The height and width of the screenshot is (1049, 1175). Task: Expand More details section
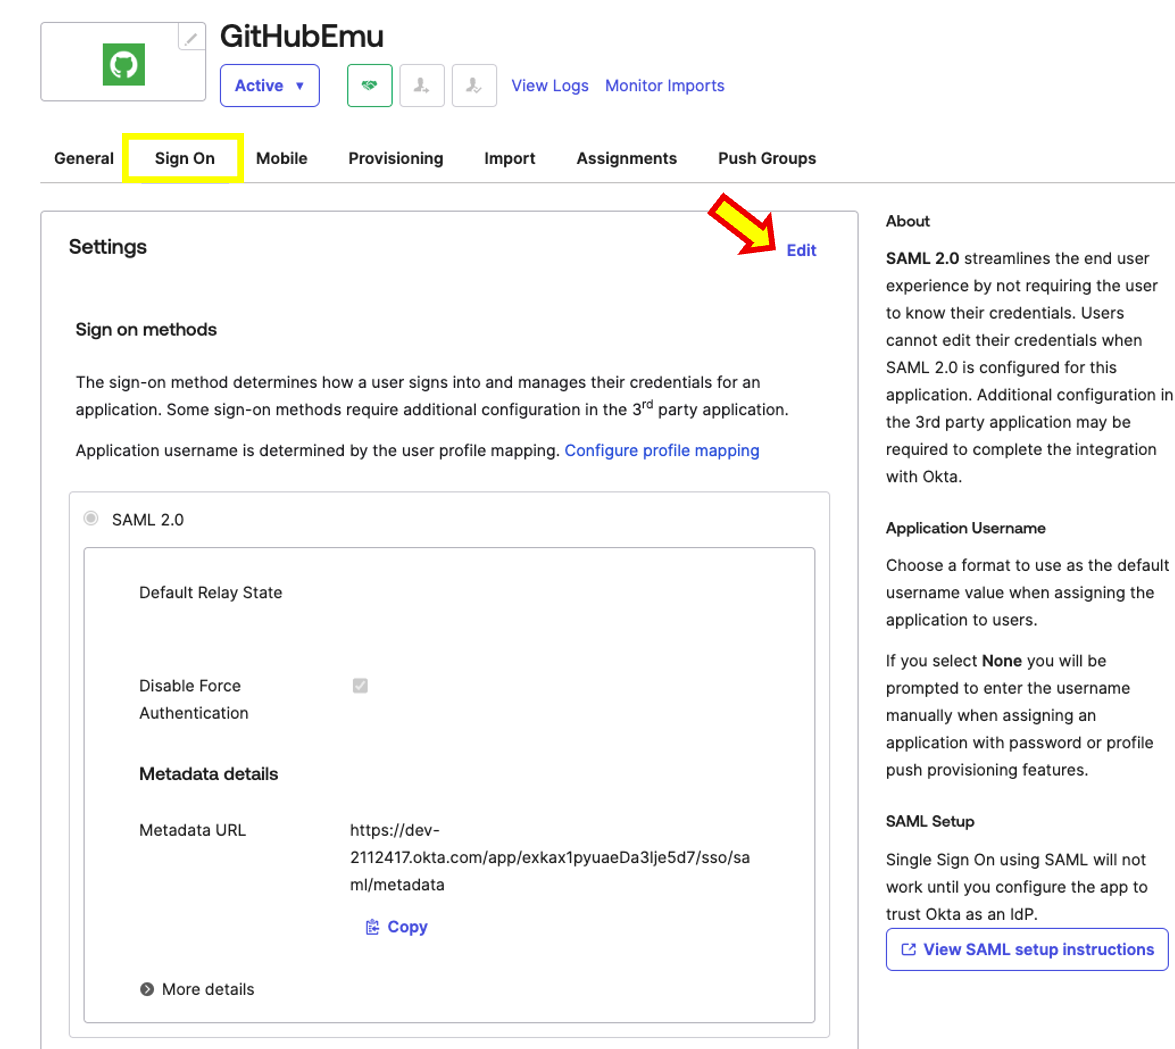[x=197, y=989]
